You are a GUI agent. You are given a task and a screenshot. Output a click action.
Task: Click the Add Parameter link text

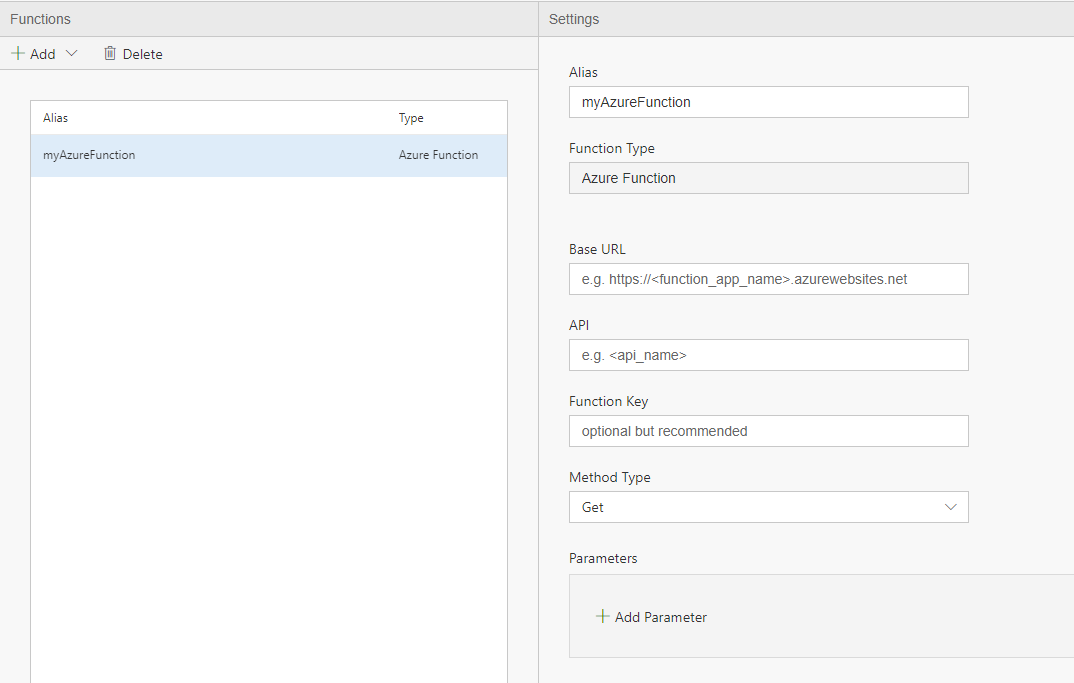click(661, 617)
